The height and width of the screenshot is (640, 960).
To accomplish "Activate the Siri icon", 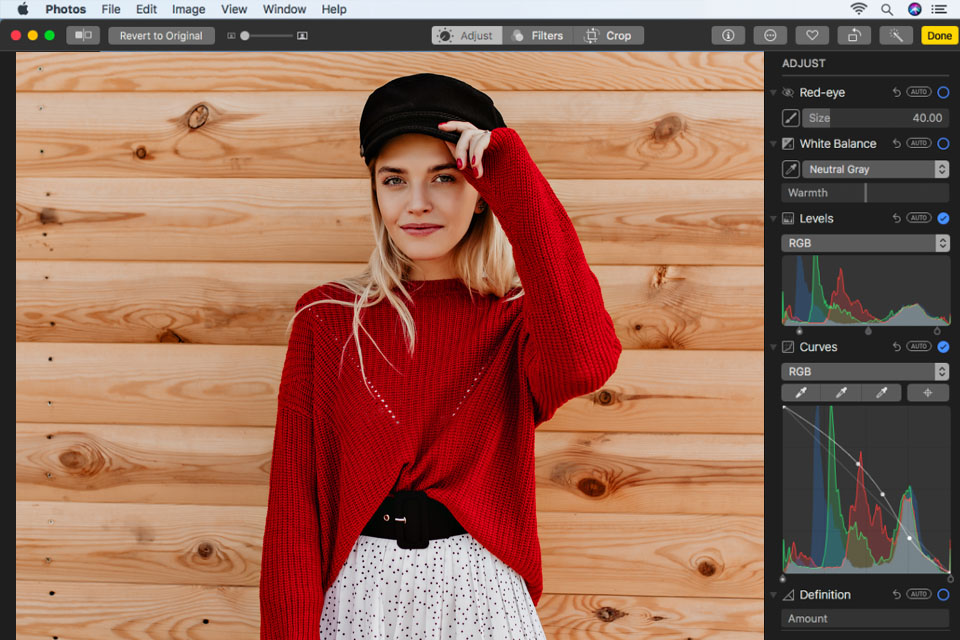I will click(914, 9).
